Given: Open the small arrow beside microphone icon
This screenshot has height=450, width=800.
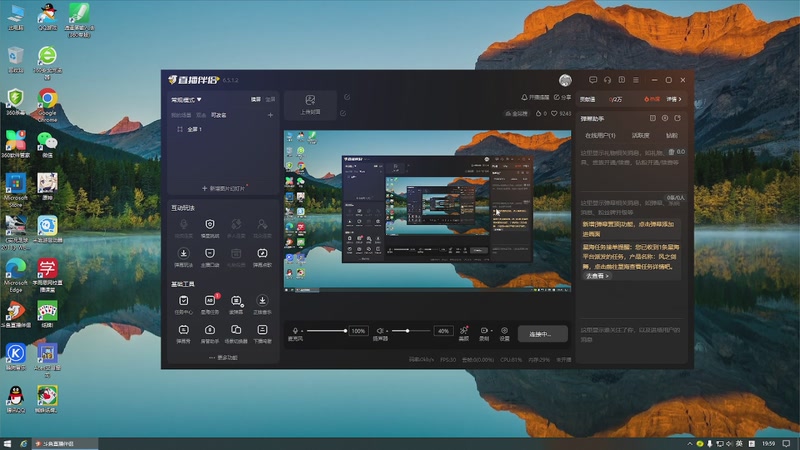Looking at the screenshot, I should pyautogui.click(x=302, y=331).
